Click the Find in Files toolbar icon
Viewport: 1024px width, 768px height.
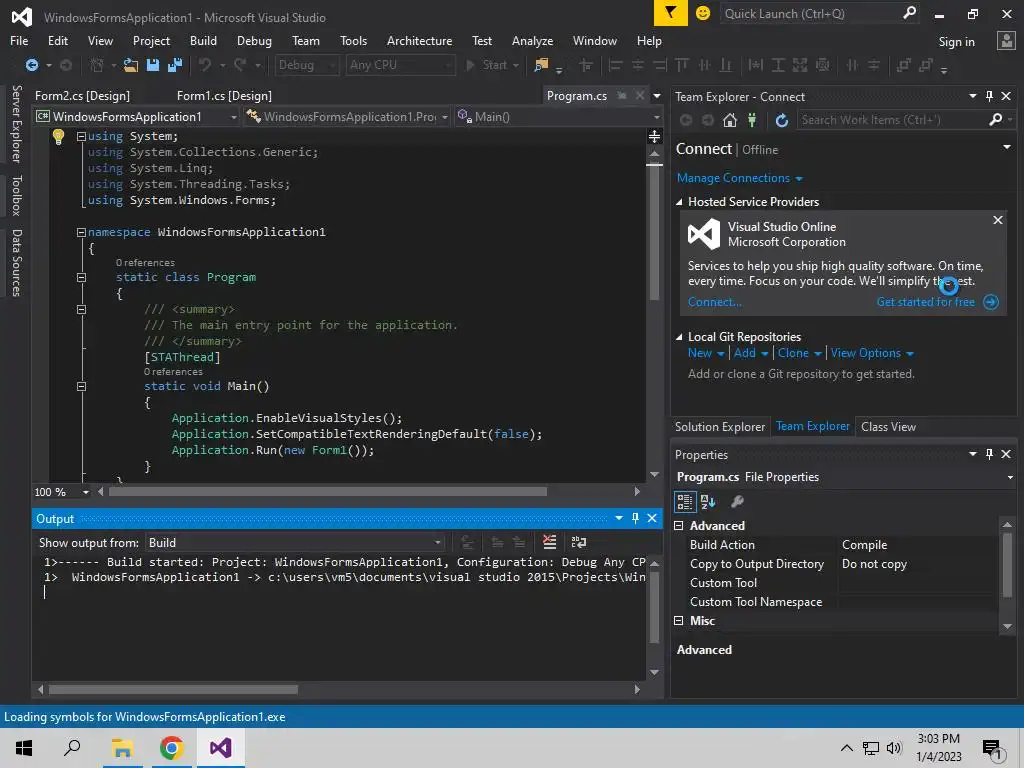tap(541, 65)
